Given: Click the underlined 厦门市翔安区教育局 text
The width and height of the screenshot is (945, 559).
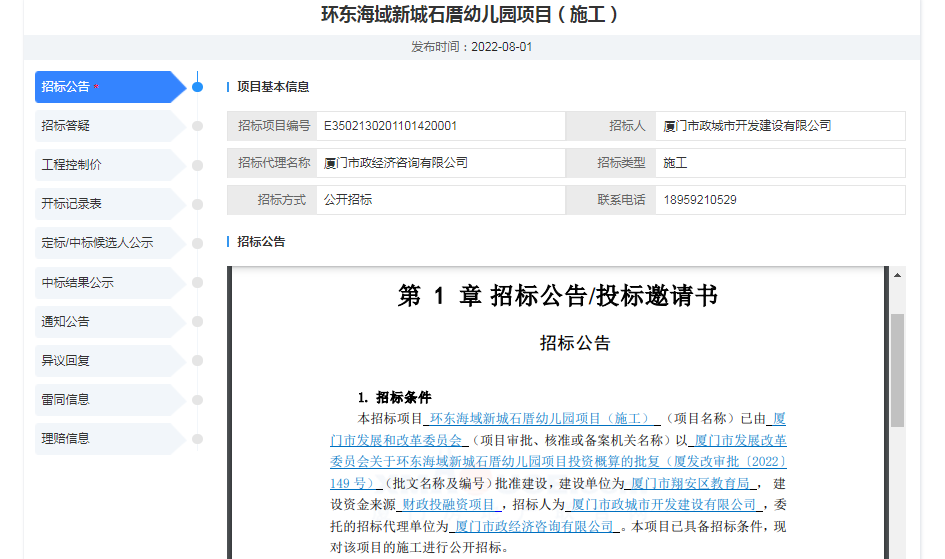Looking at the screenshot, I should 690,482.
